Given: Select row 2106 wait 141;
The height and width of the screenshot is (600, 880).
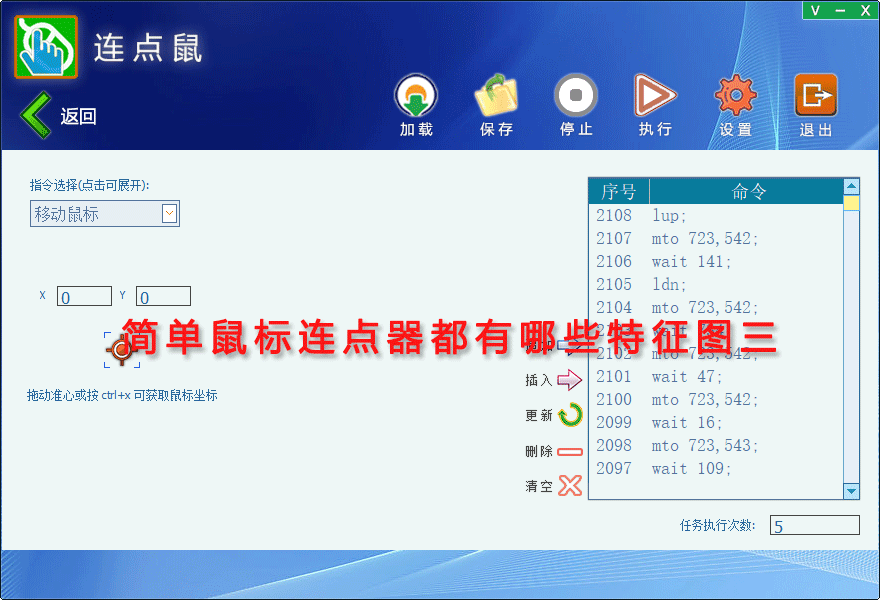Looking at the screenshot, I should point(716,262).
